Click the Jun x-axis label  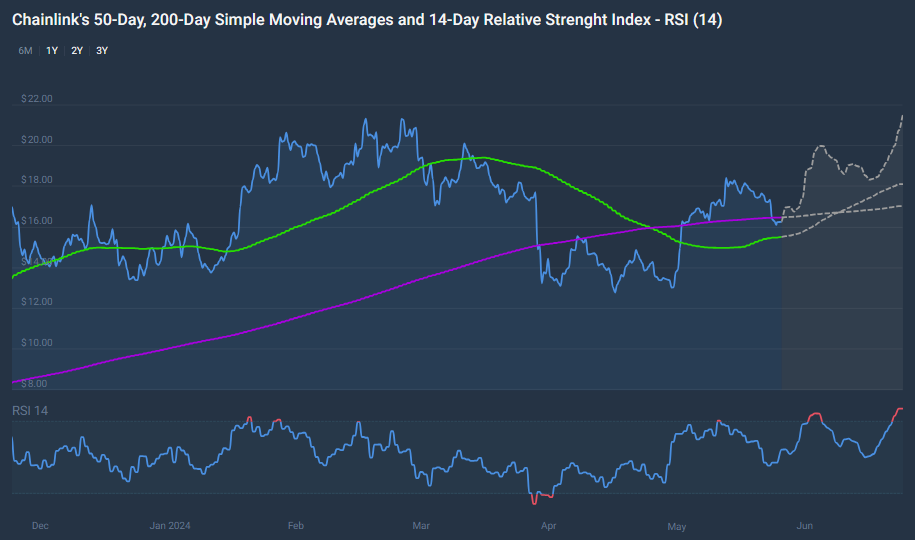(804, 525)
